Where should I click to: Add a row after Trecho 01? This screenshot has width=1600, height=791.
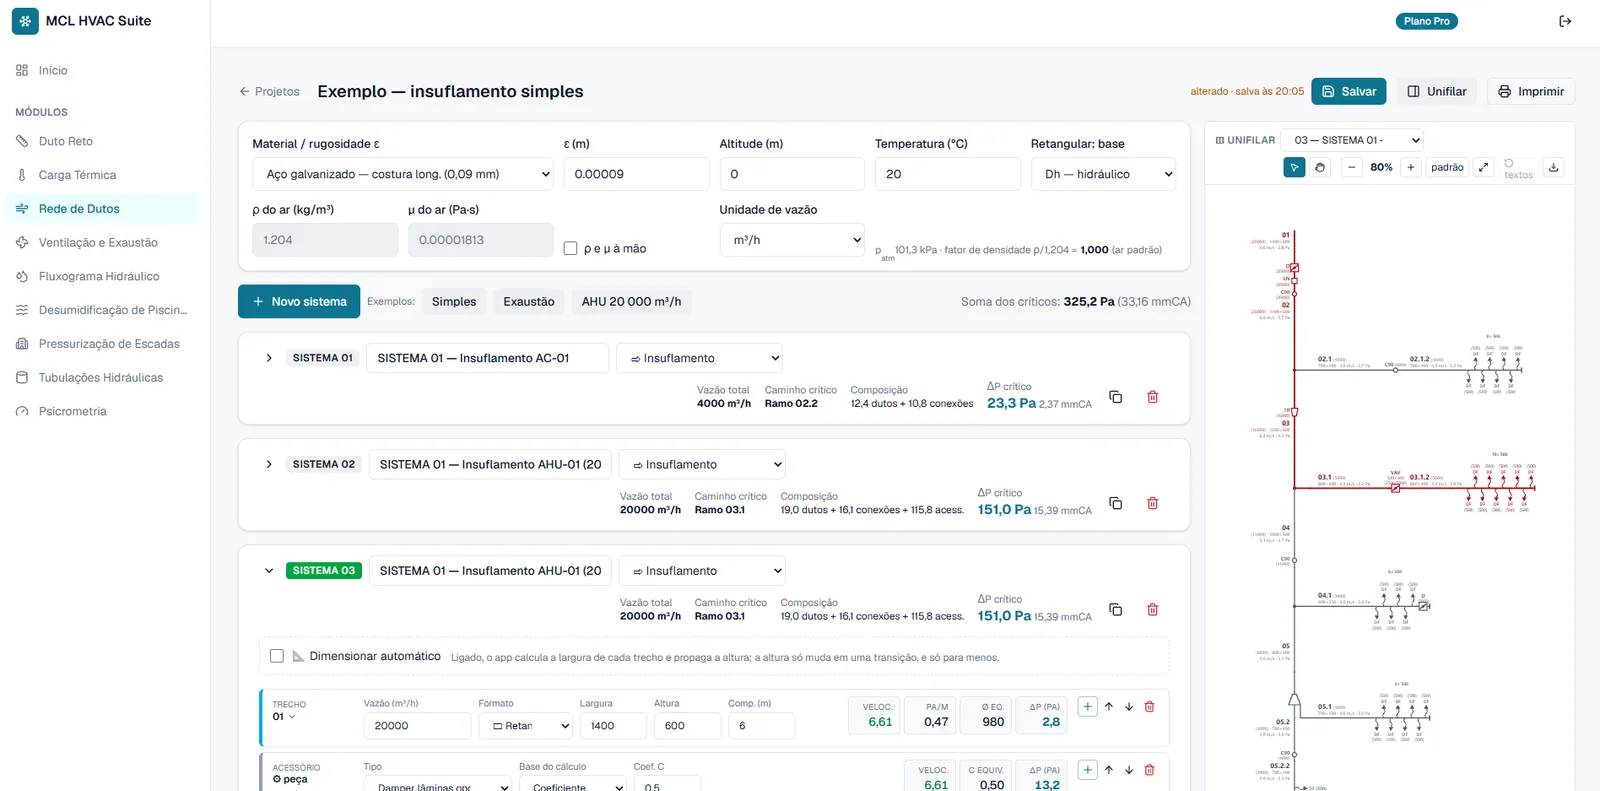point(1087,706)
